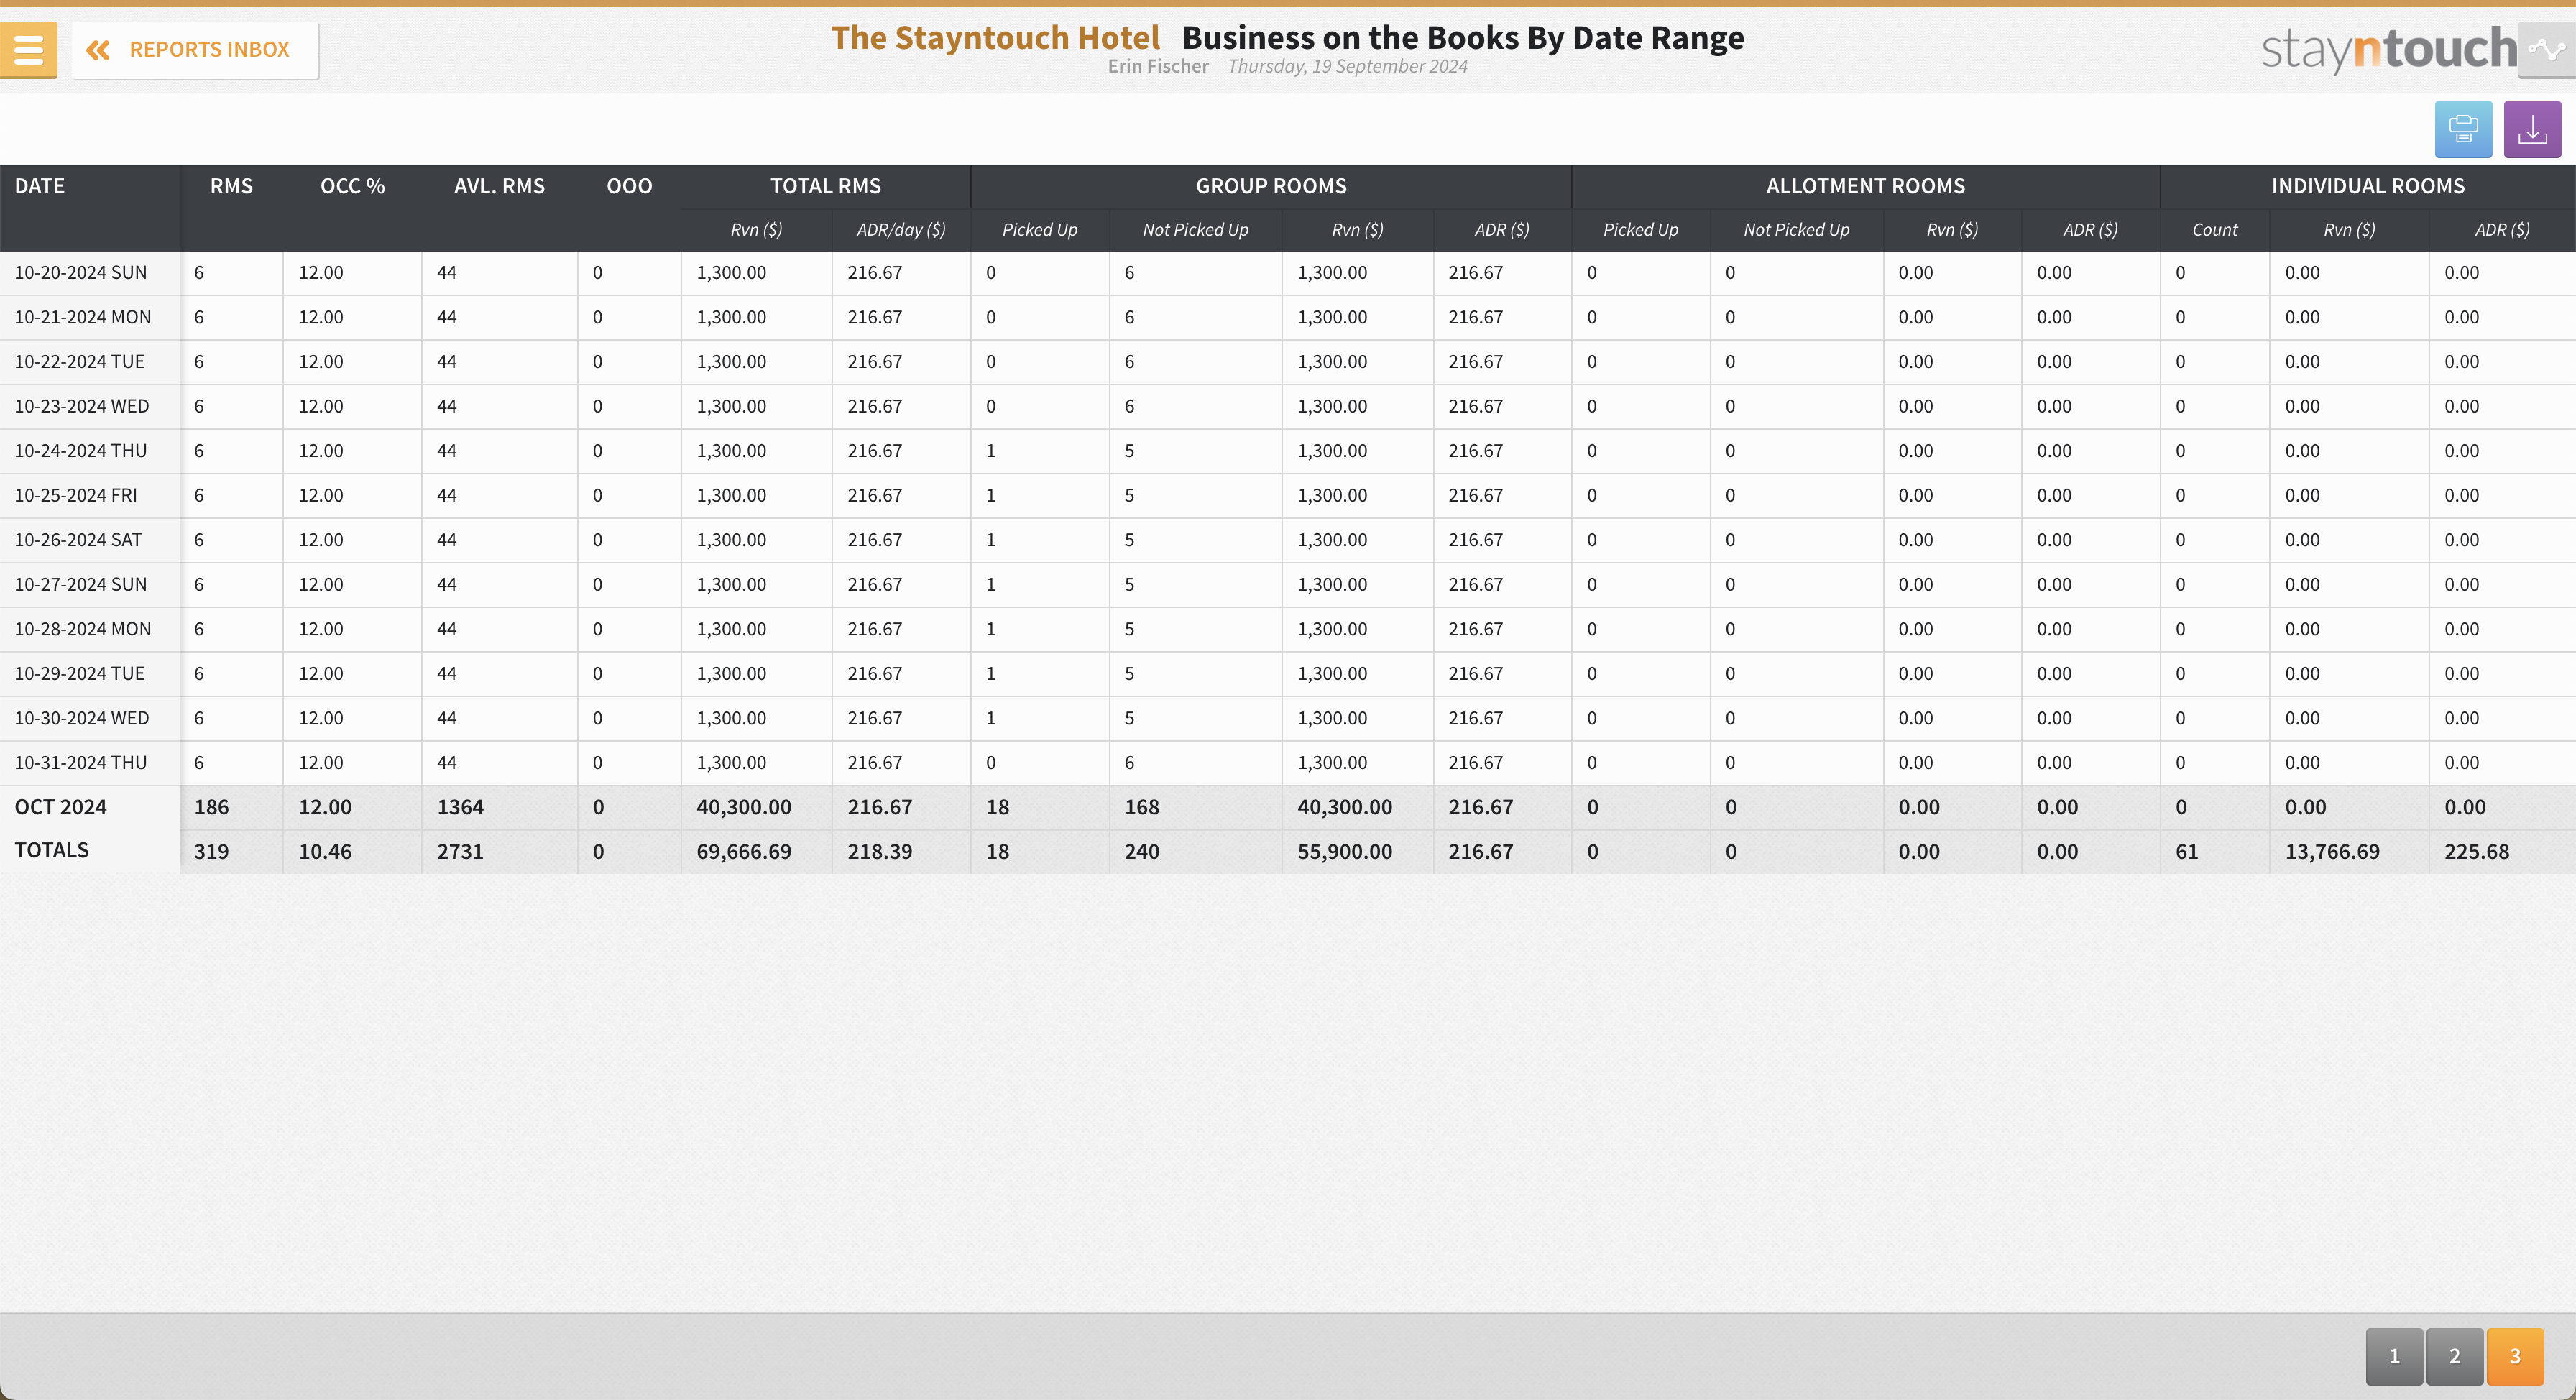Select current page 3 button
Screen dimensions: 2576x1400
pos(2514,1356)
